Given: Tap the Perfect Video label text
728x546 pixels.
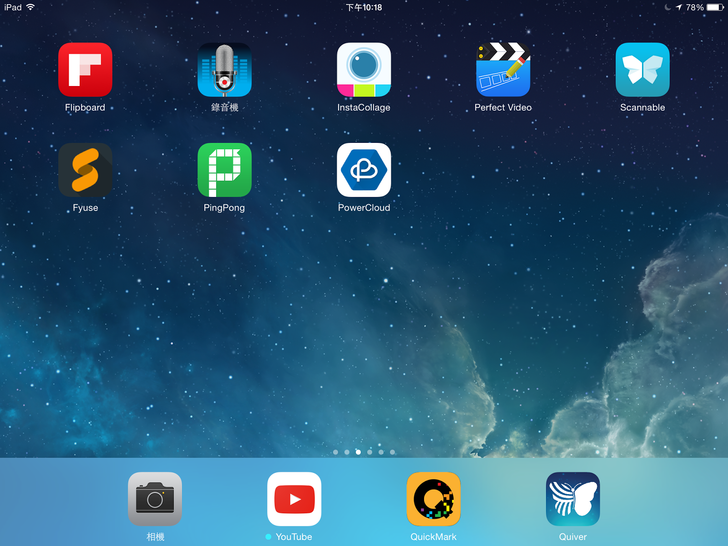Looking at the screenshot, I should coord(503,108).
